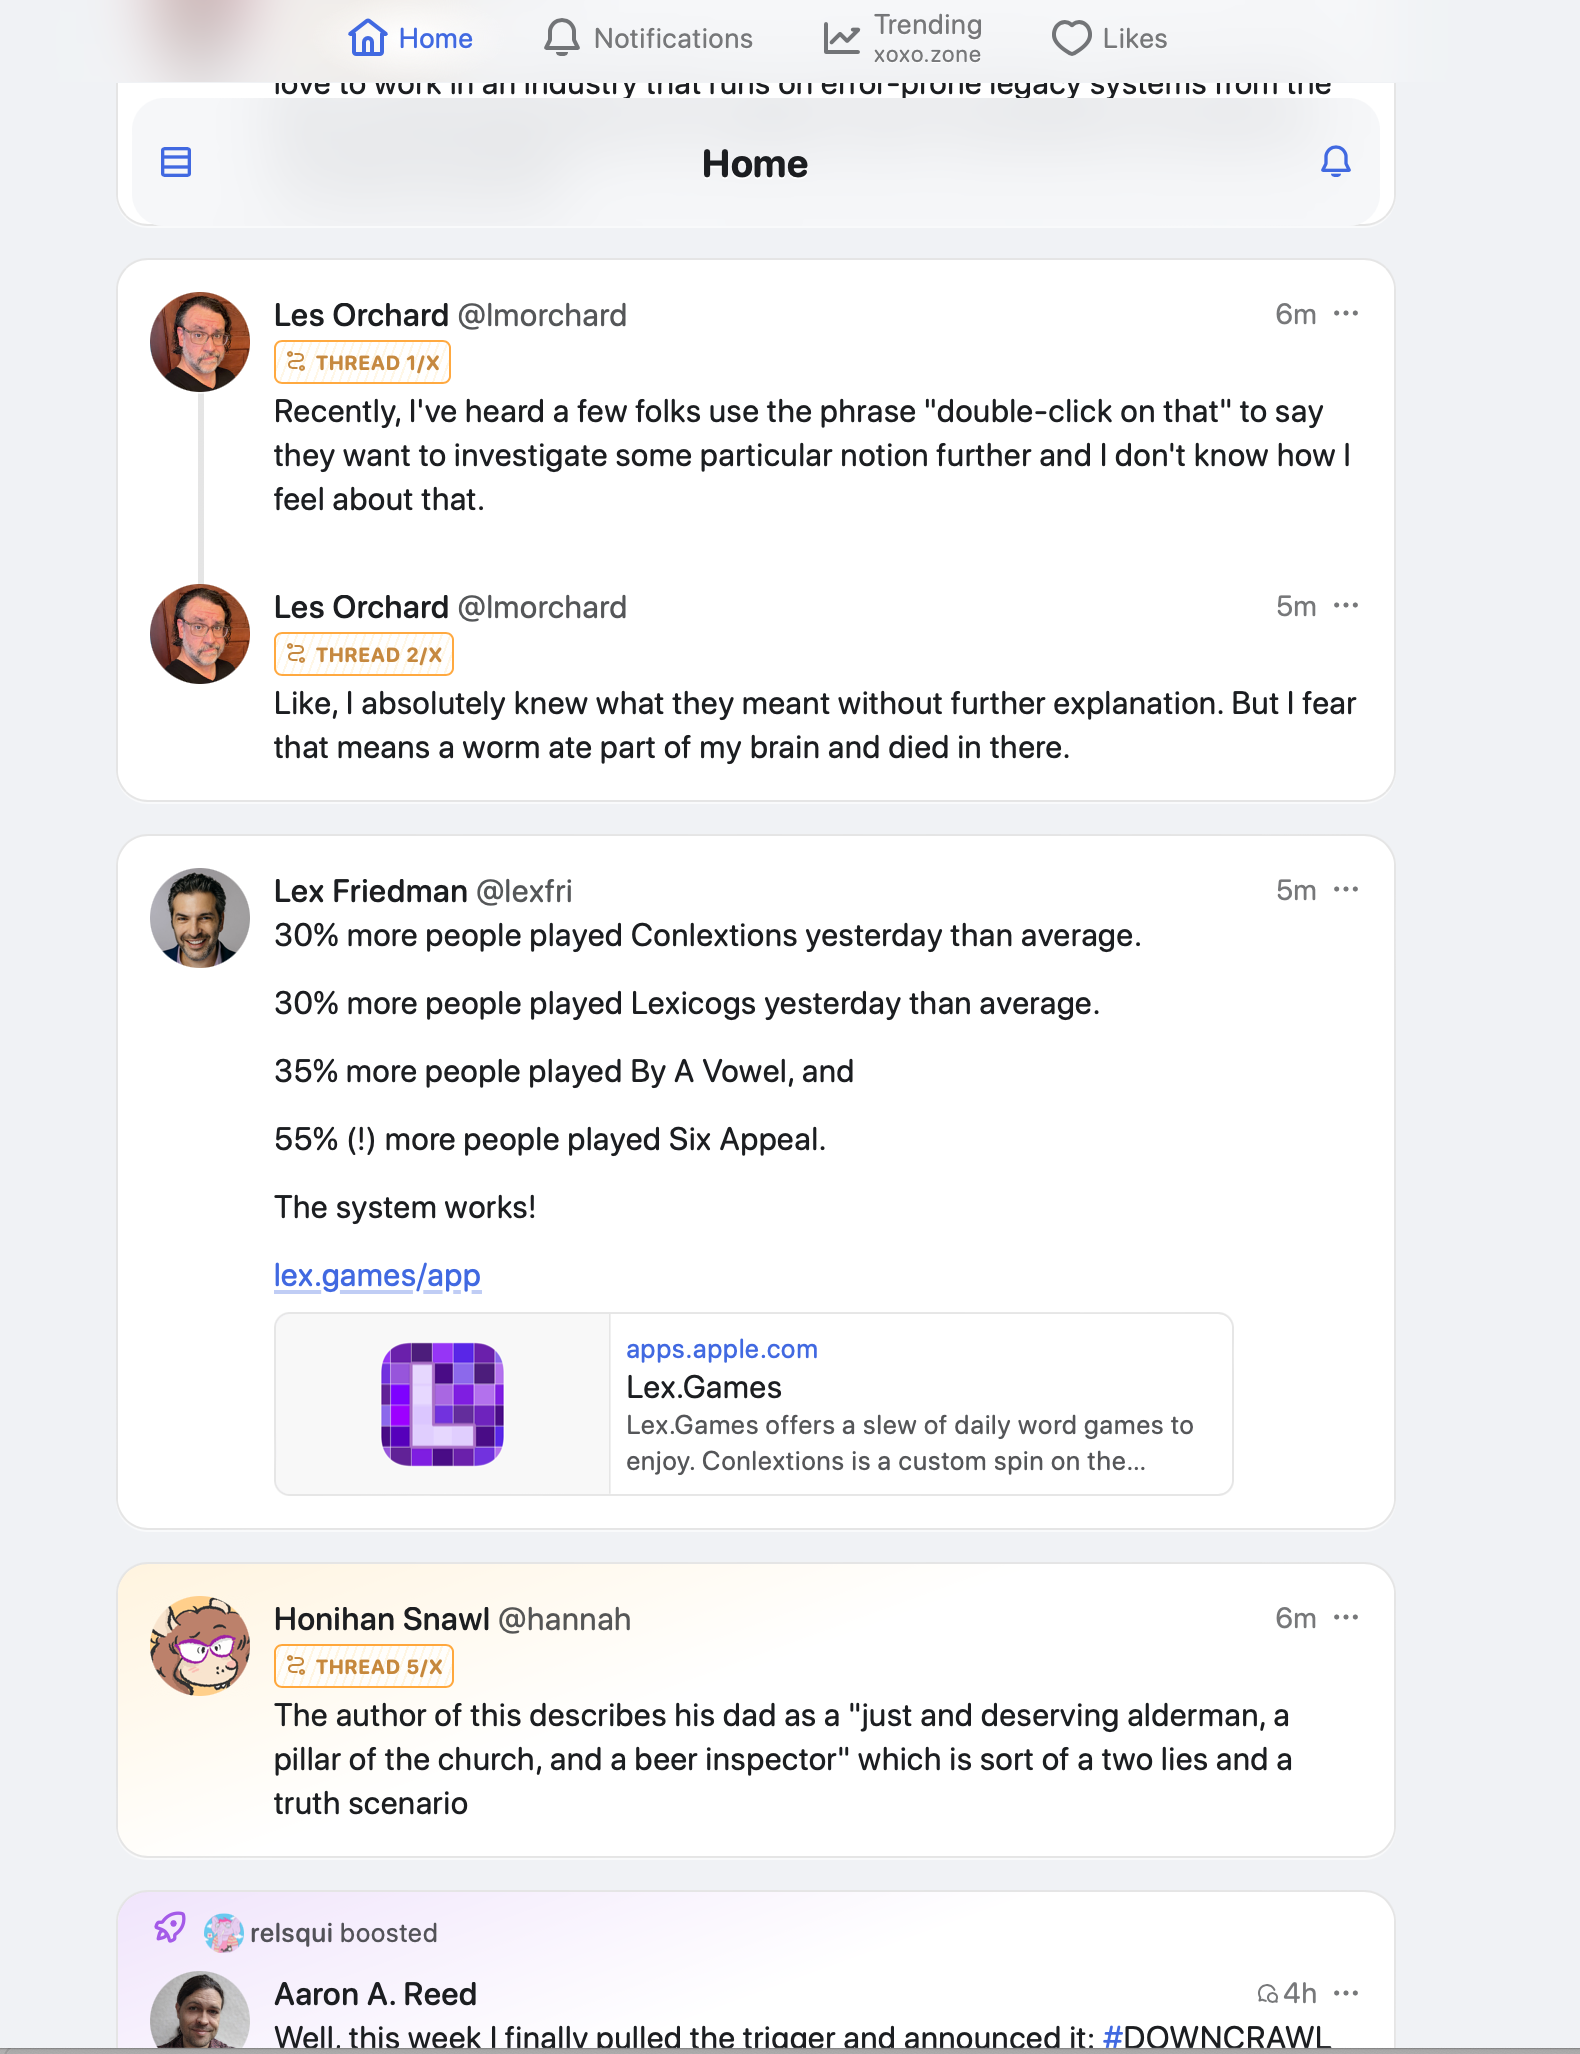Open Honihan Snawl's avatar profile
This screenshot has width=1580, height=2054.
click(200, 1645)
